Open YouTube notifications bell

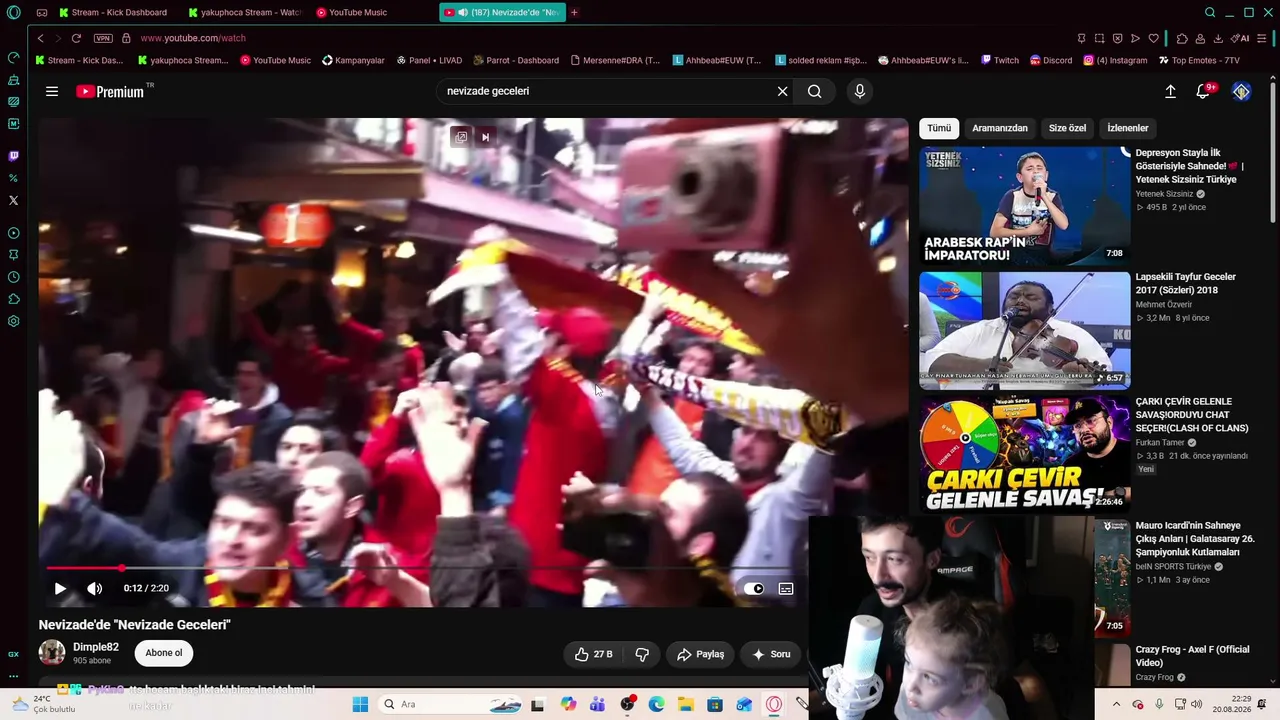pyautogui.click(x=1204, y=91)
